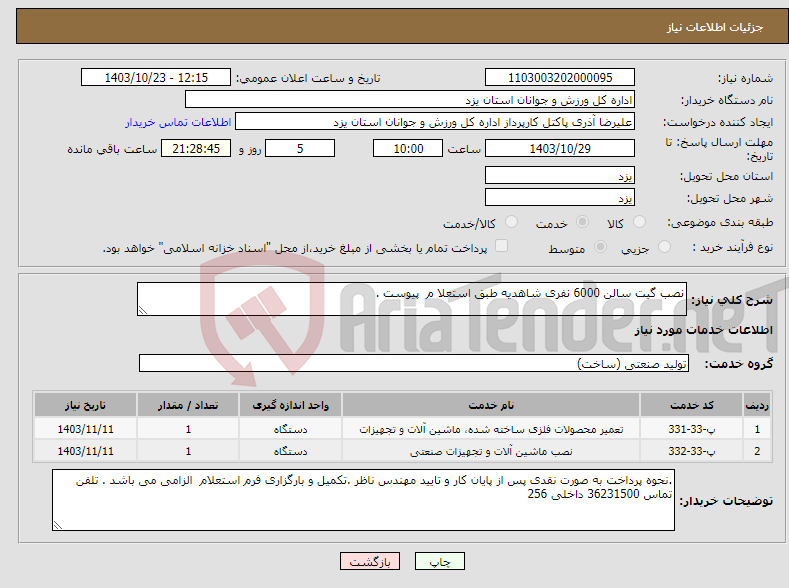
Task: Click the buyer organization name field
Action: tap(410, 100)
